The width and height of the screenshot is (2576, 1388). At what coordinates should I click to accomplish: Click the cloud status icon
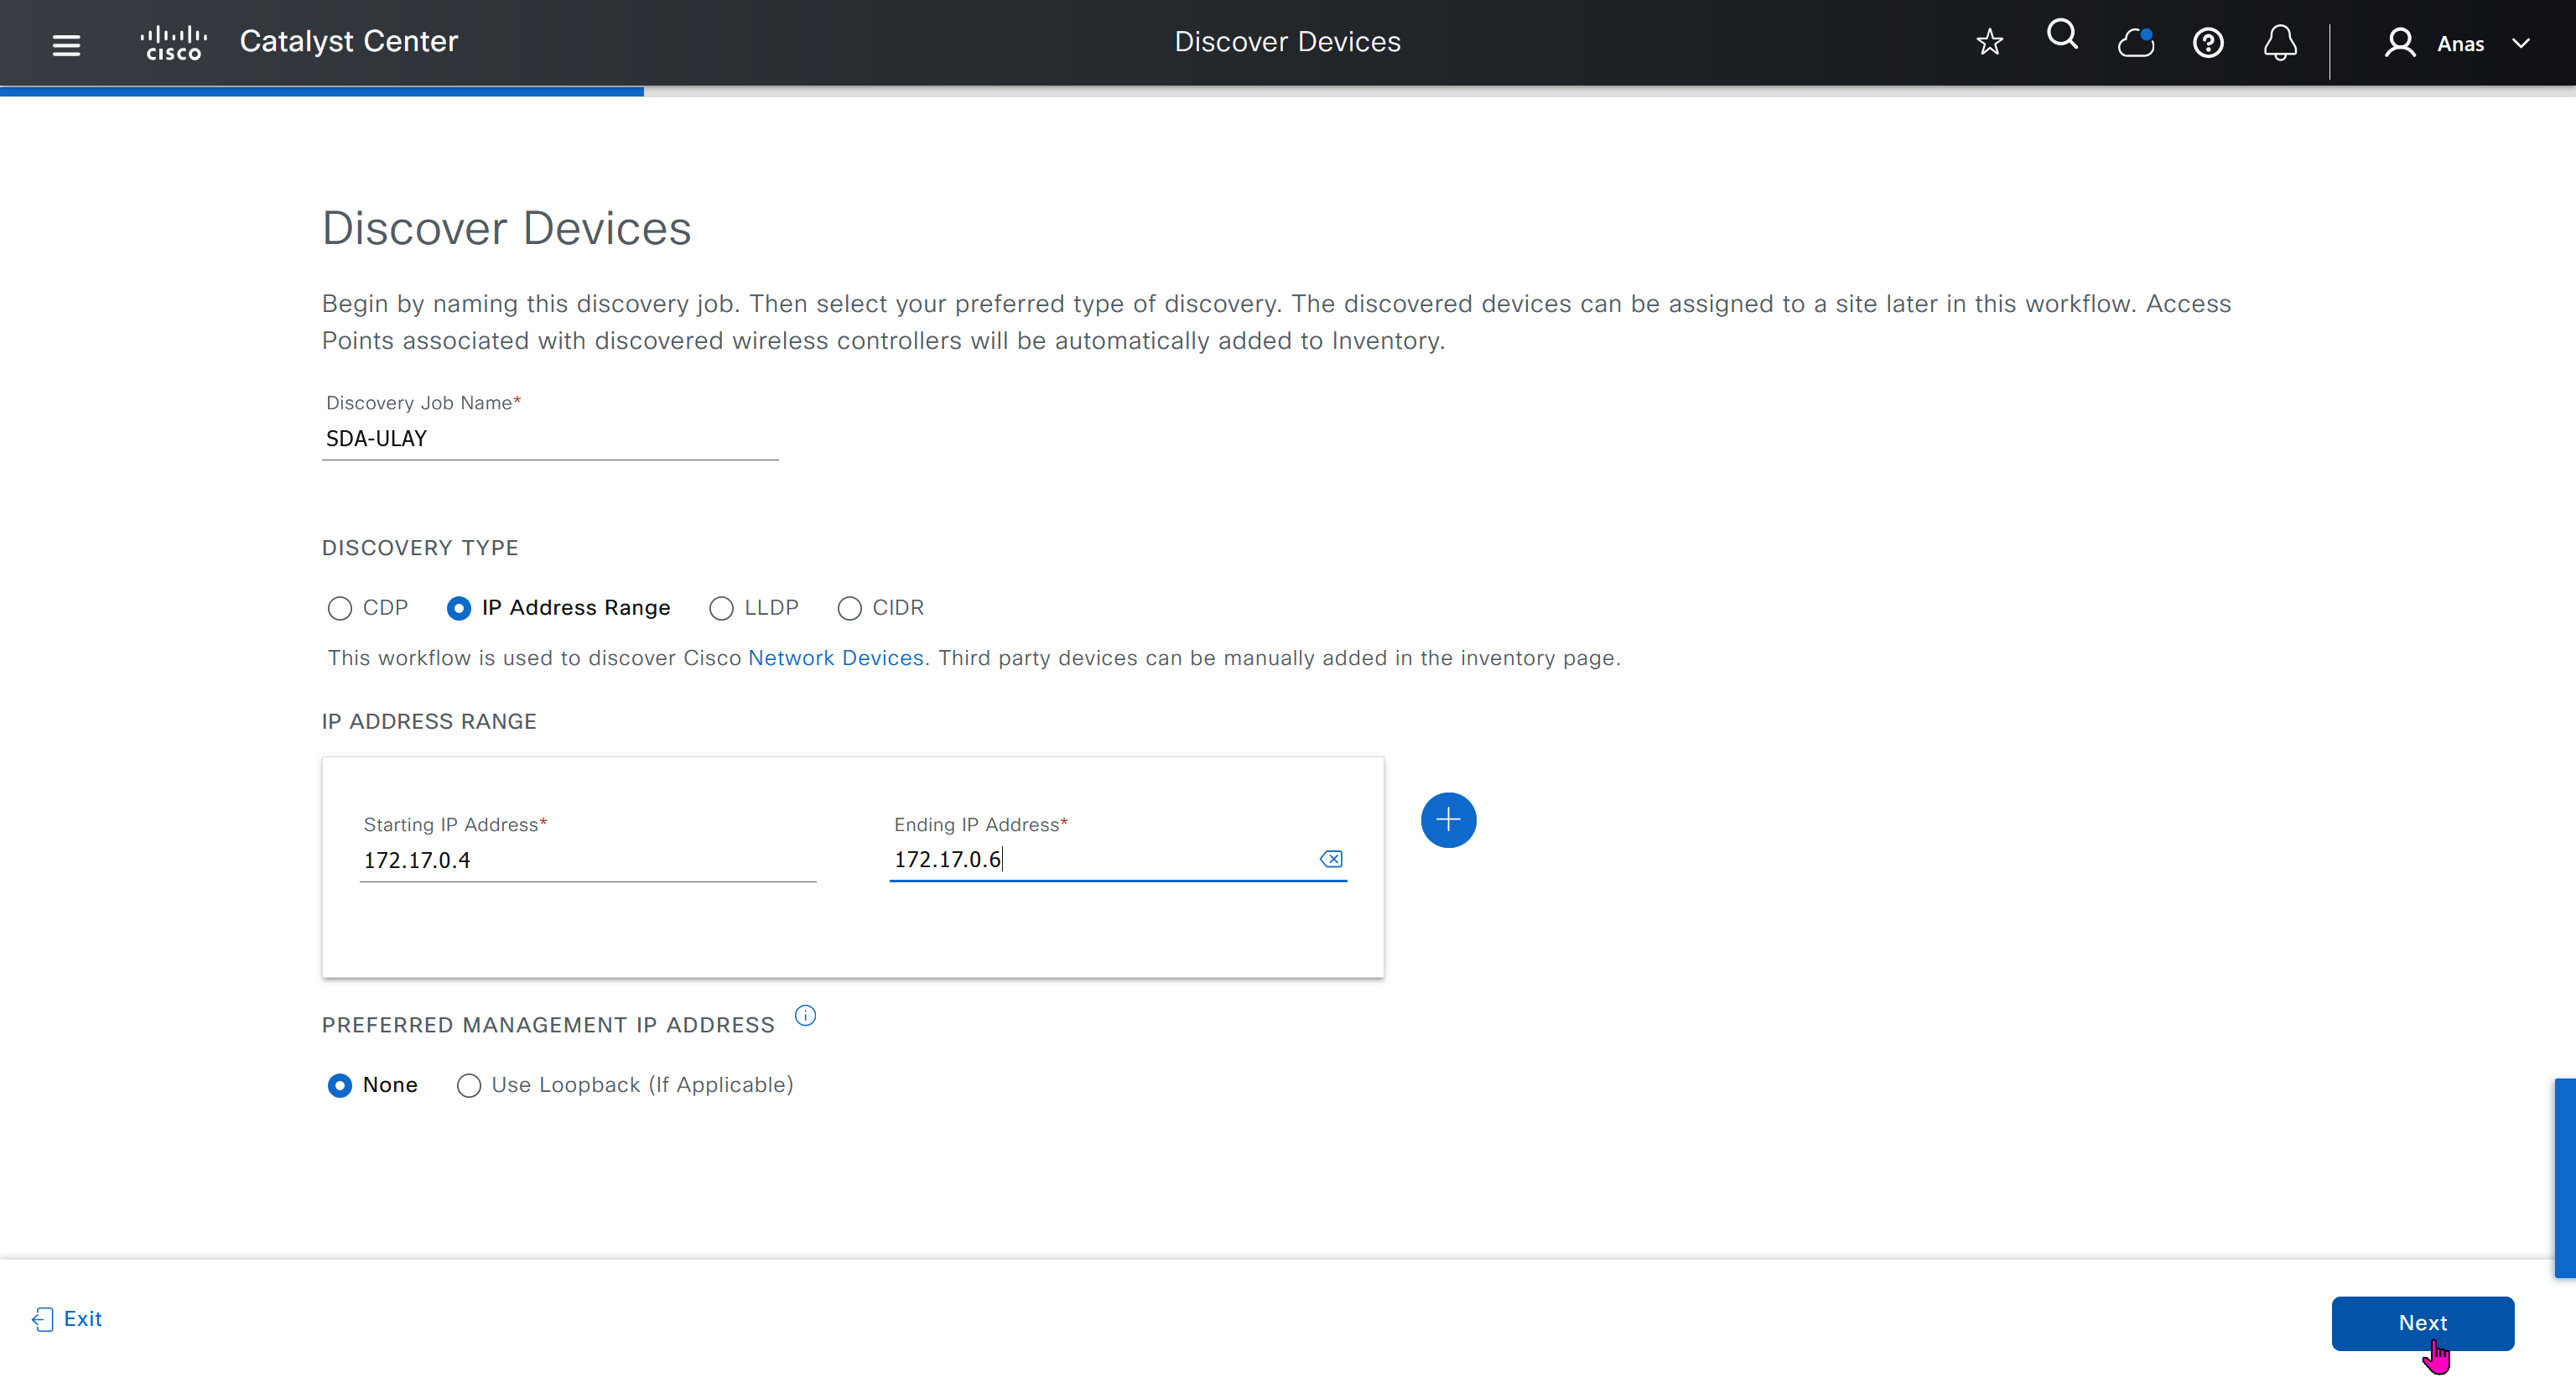(x=2135, y=43)
